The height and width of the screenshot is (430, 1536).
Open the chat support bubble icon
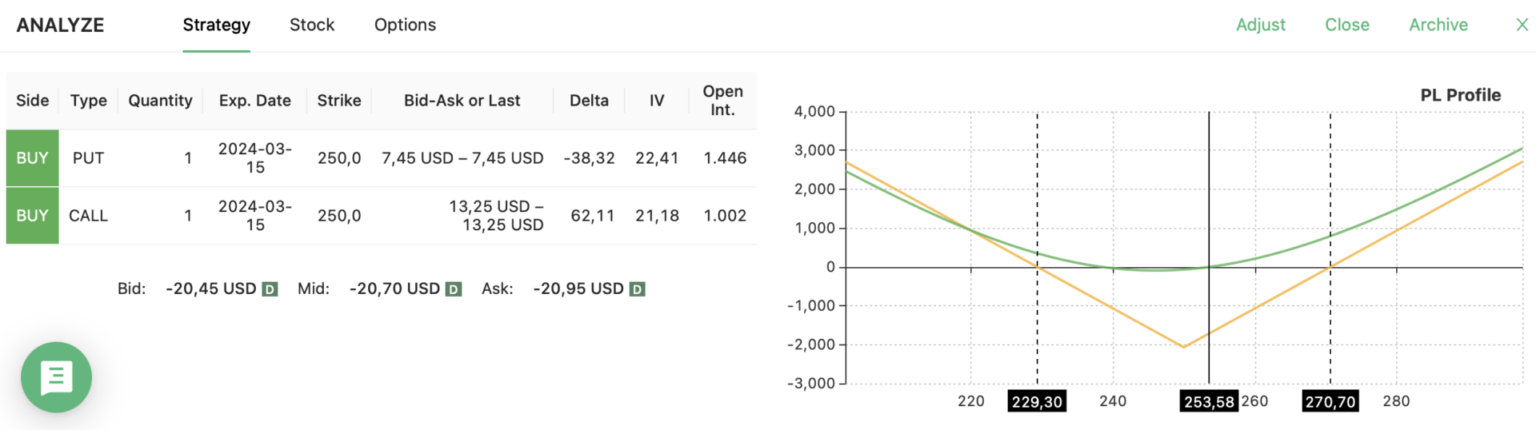click(x=56, y=377)
